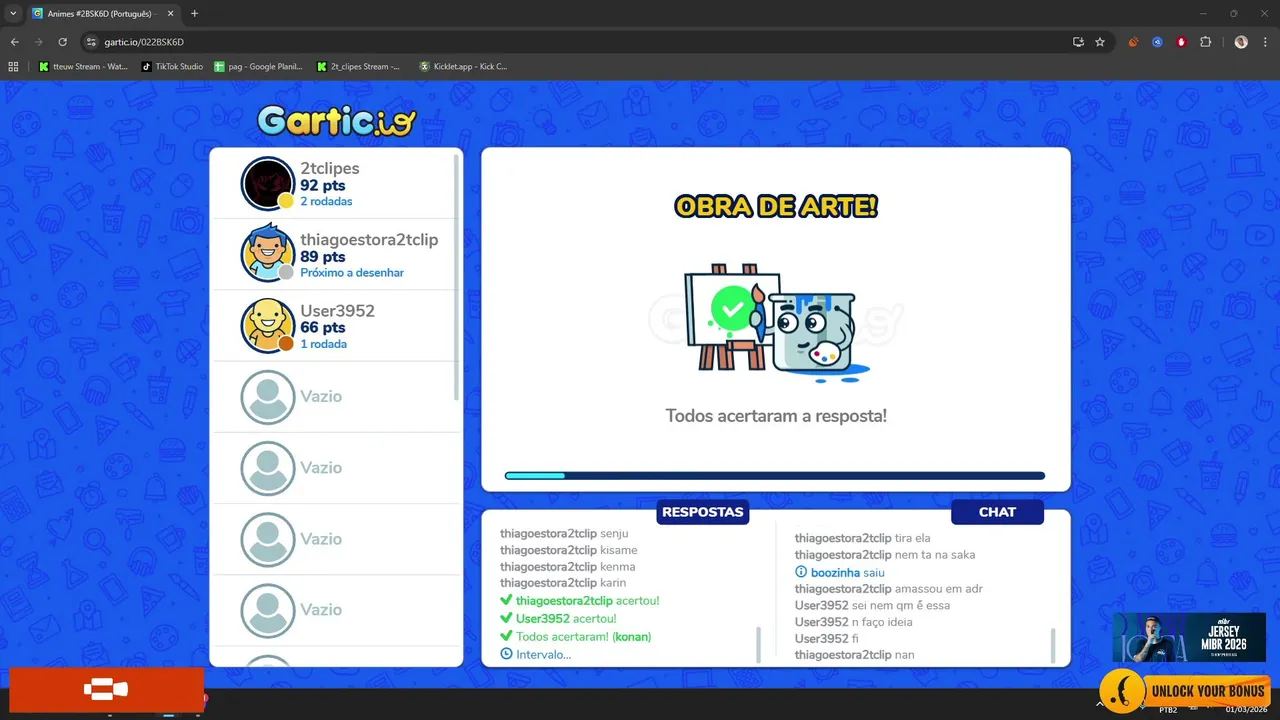Click PTB2 keyboard language indicator
Image resolution: width=1280 pixels, height=720 pixels.
(x=1167, y=710)
